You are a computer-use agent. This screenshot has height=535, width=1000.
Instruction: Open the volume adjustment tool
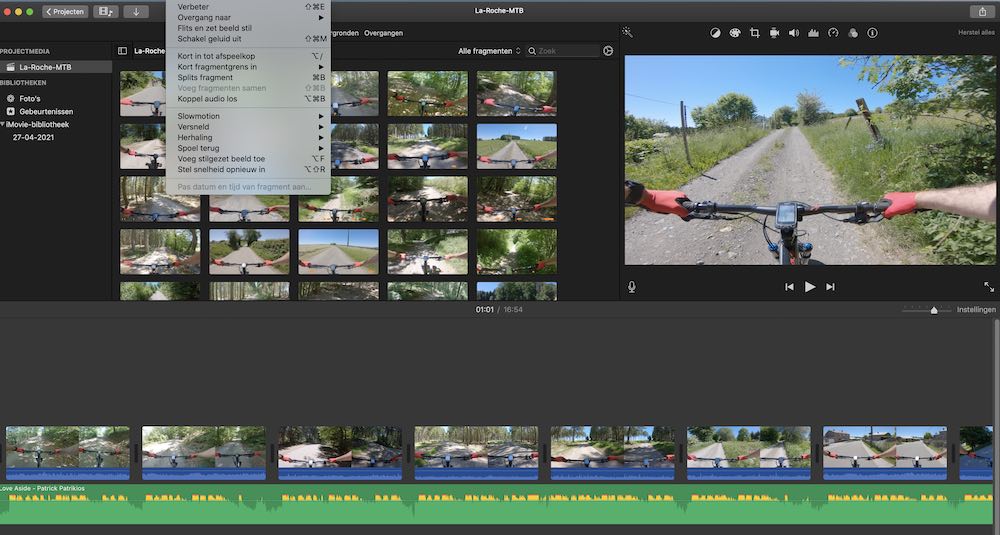794,33
